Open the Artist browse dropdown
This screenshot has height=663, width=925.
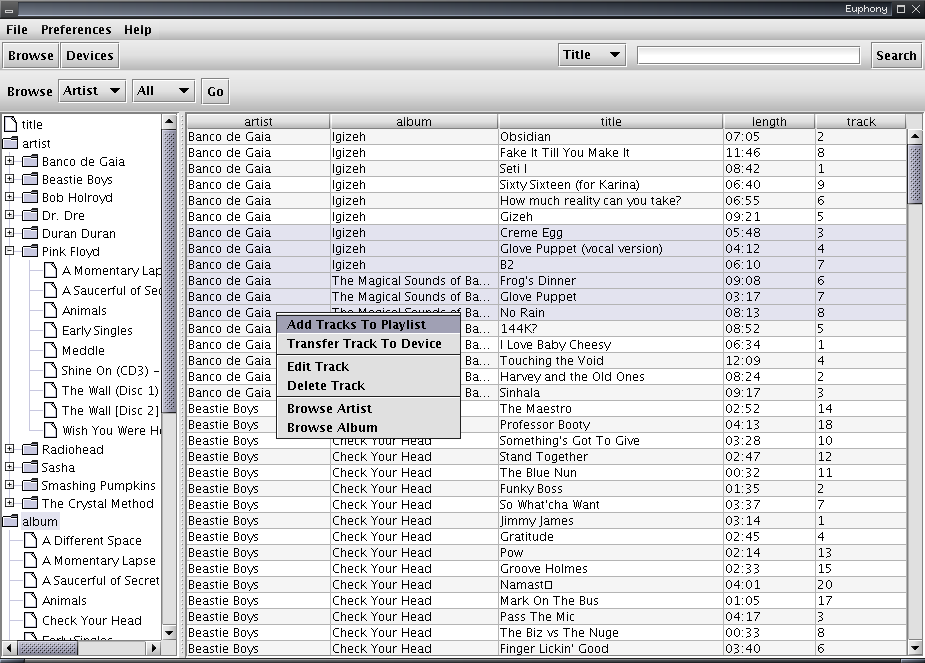click(92, 91)
